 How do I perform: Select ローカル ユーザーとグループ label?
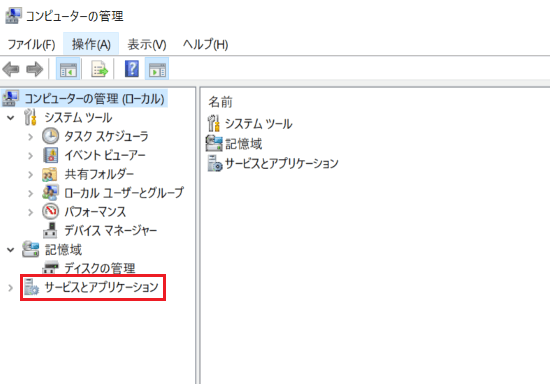click(x=124, y=193)
